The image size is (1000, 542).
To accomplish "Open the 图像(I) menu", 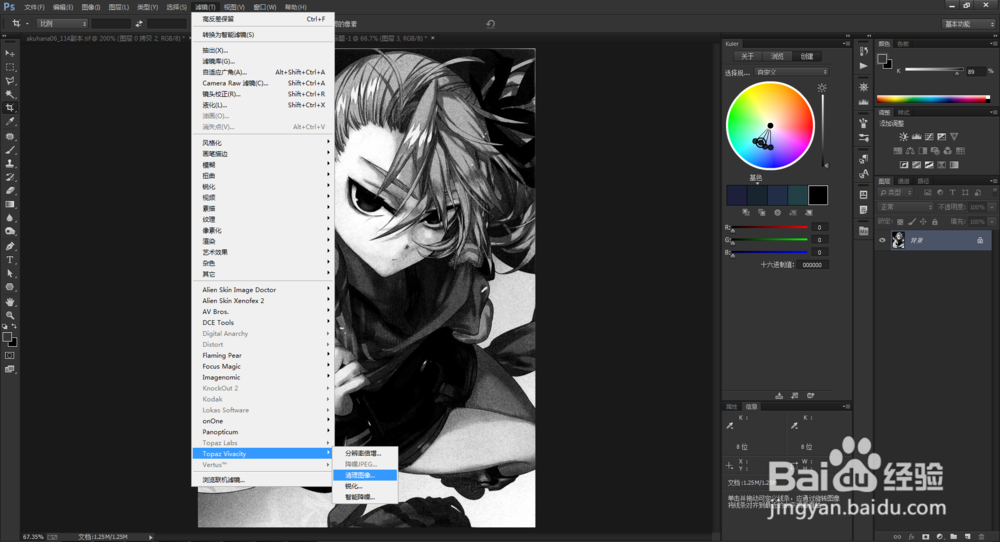I will pos(91,7).
